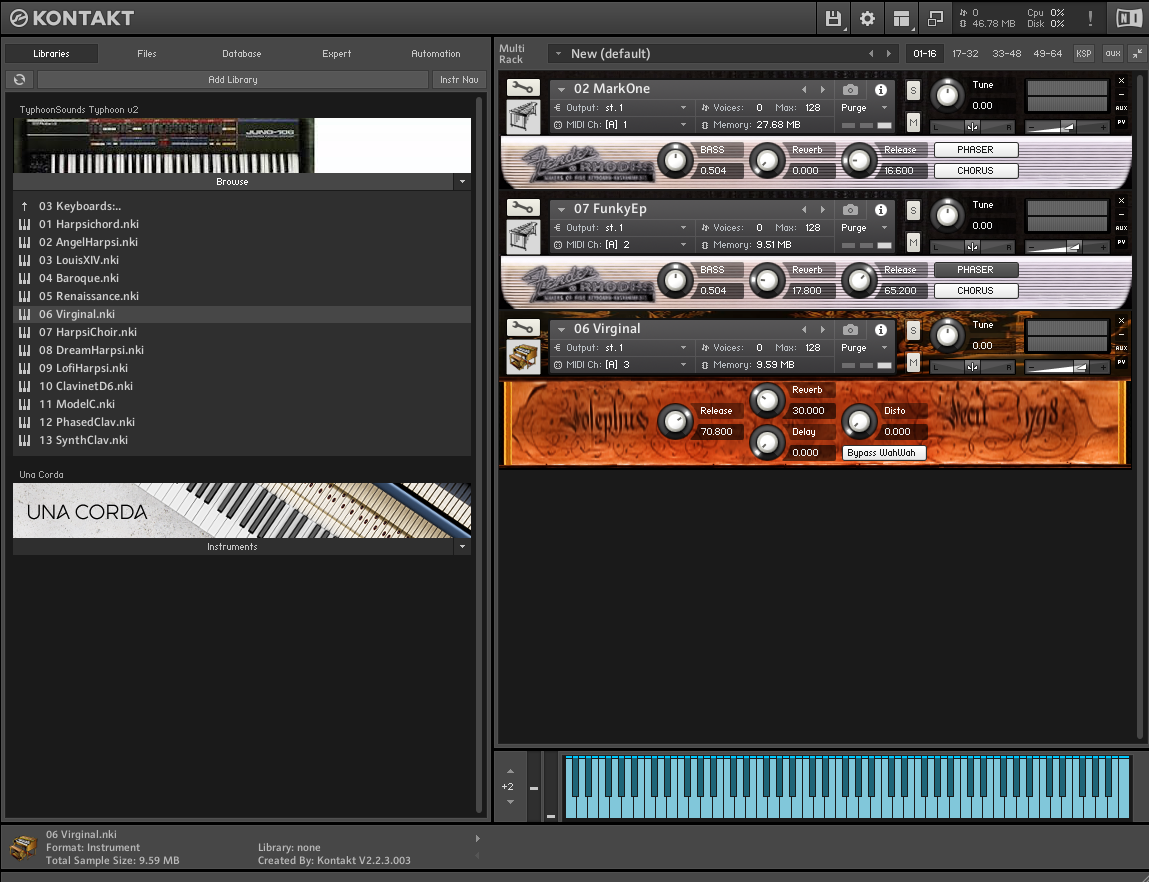The width and height of the screenshot is (1149, 882).
Task: Show info for 02 MarkOne instrument
Action: [x=881, y=89]
